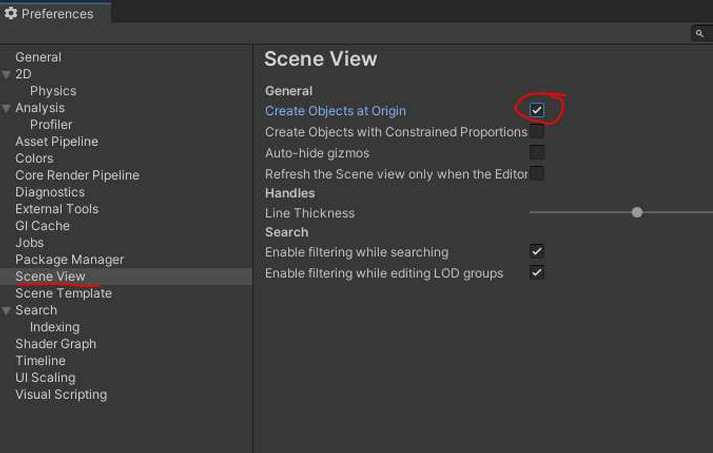Collapse the Search category arrow
713x453 pixels.
(x=7, y=311)
